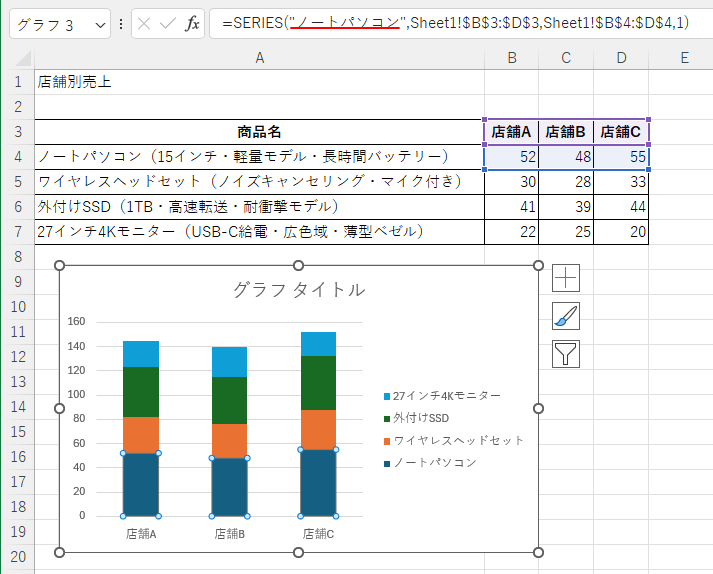713x574 pixels.
Task: Click the ノートパソコン product name cell
Action: (x=260, y=157)
